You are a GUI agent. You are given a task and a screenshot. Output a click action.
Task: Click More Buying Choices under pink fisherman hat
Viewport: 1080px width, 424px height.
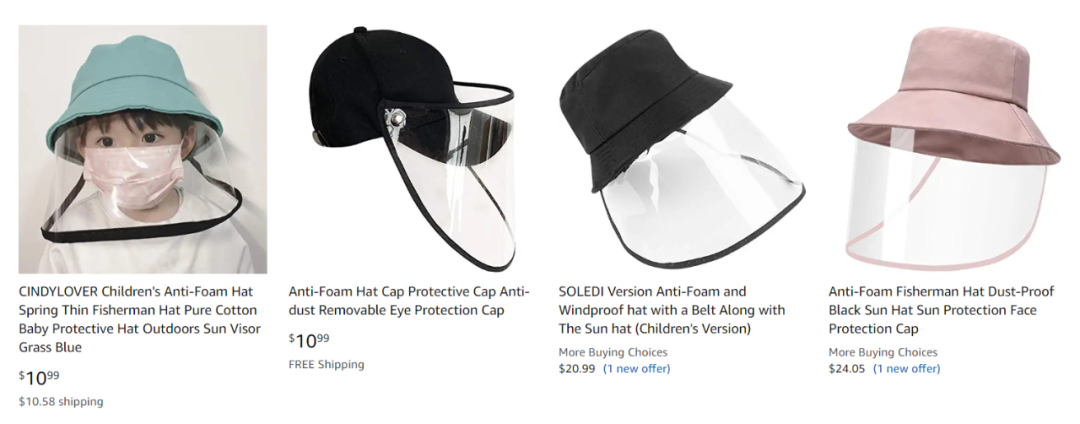pos(883,352)
